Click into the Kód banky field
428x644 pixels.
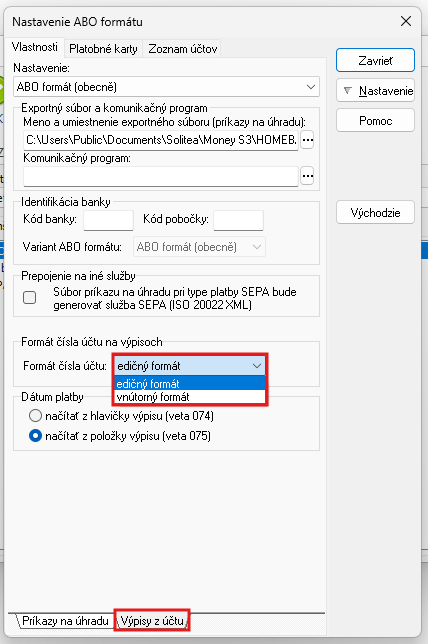(108, 220)
